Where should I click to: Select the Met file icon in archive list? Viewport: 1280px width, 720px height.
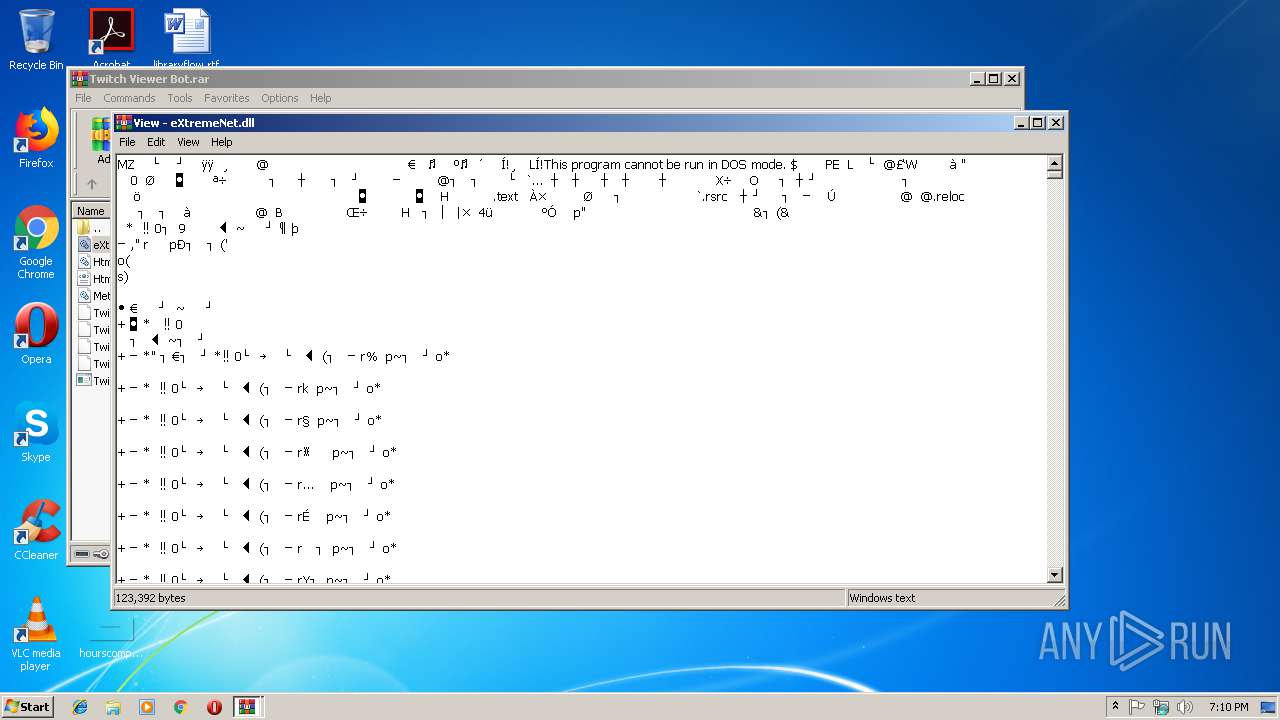tap(84, 296)
